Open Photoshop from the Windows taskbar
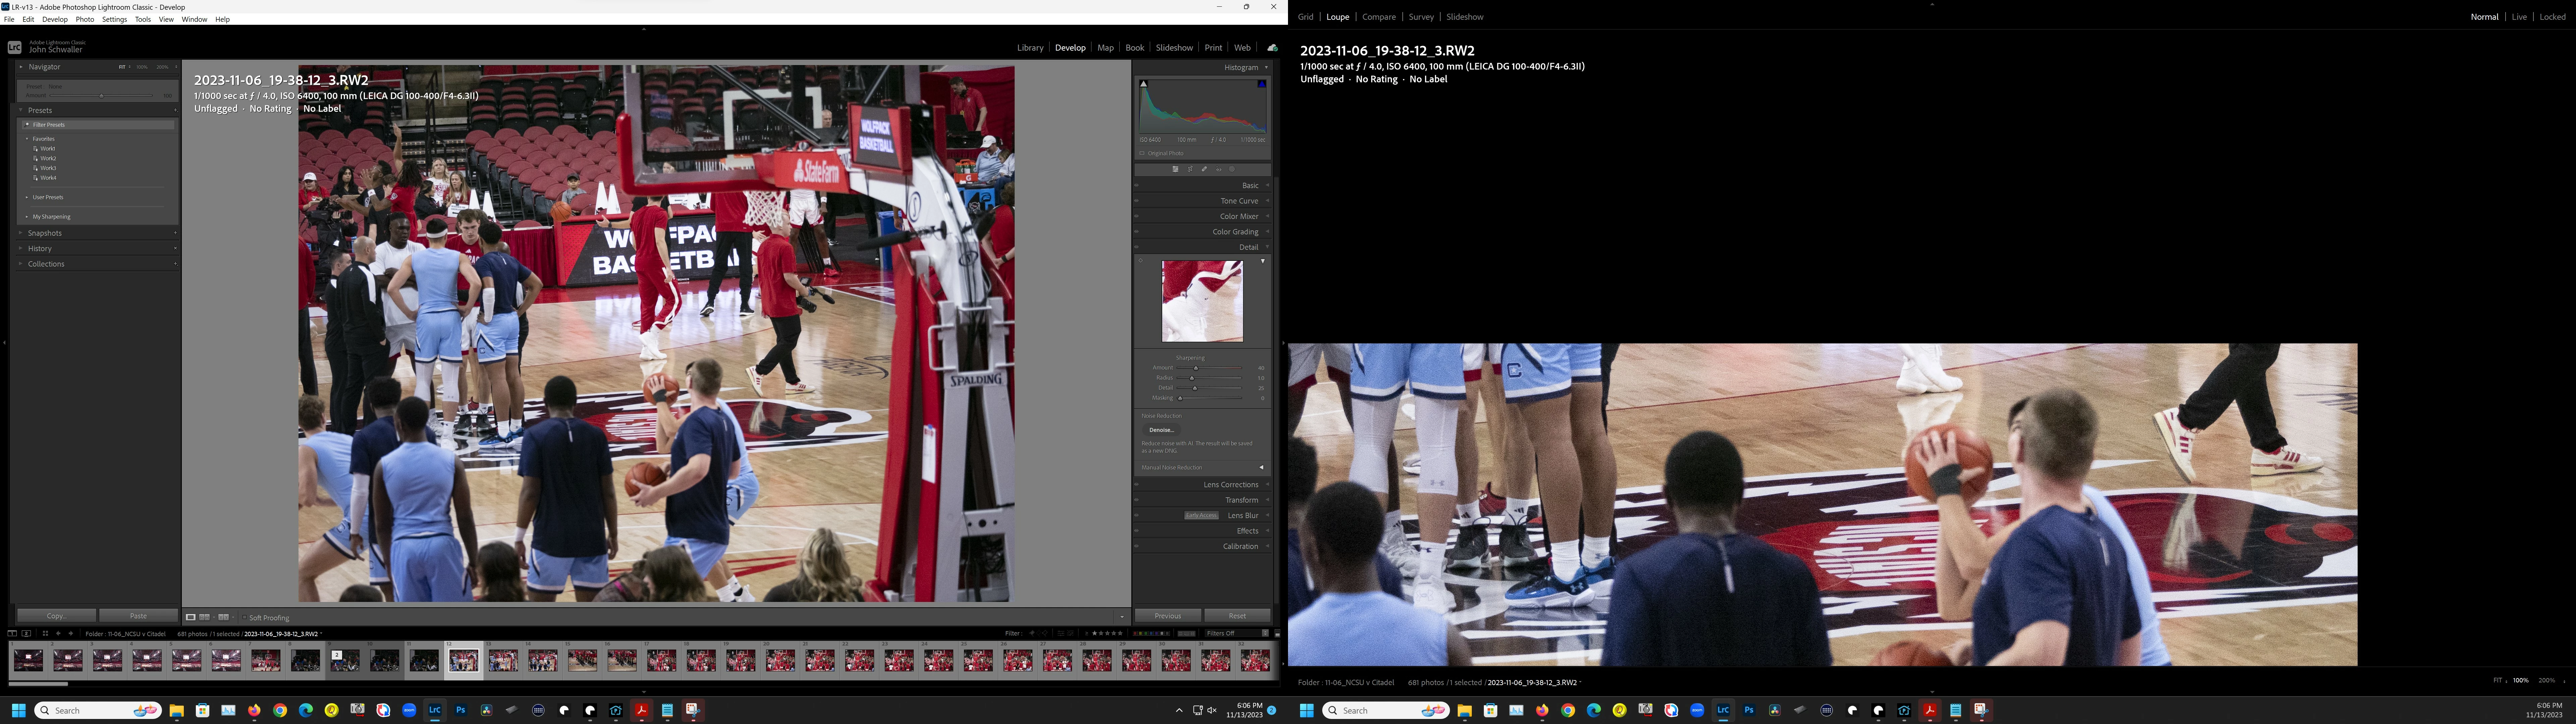The image size is (2576, 724). [x=461, y=710]
